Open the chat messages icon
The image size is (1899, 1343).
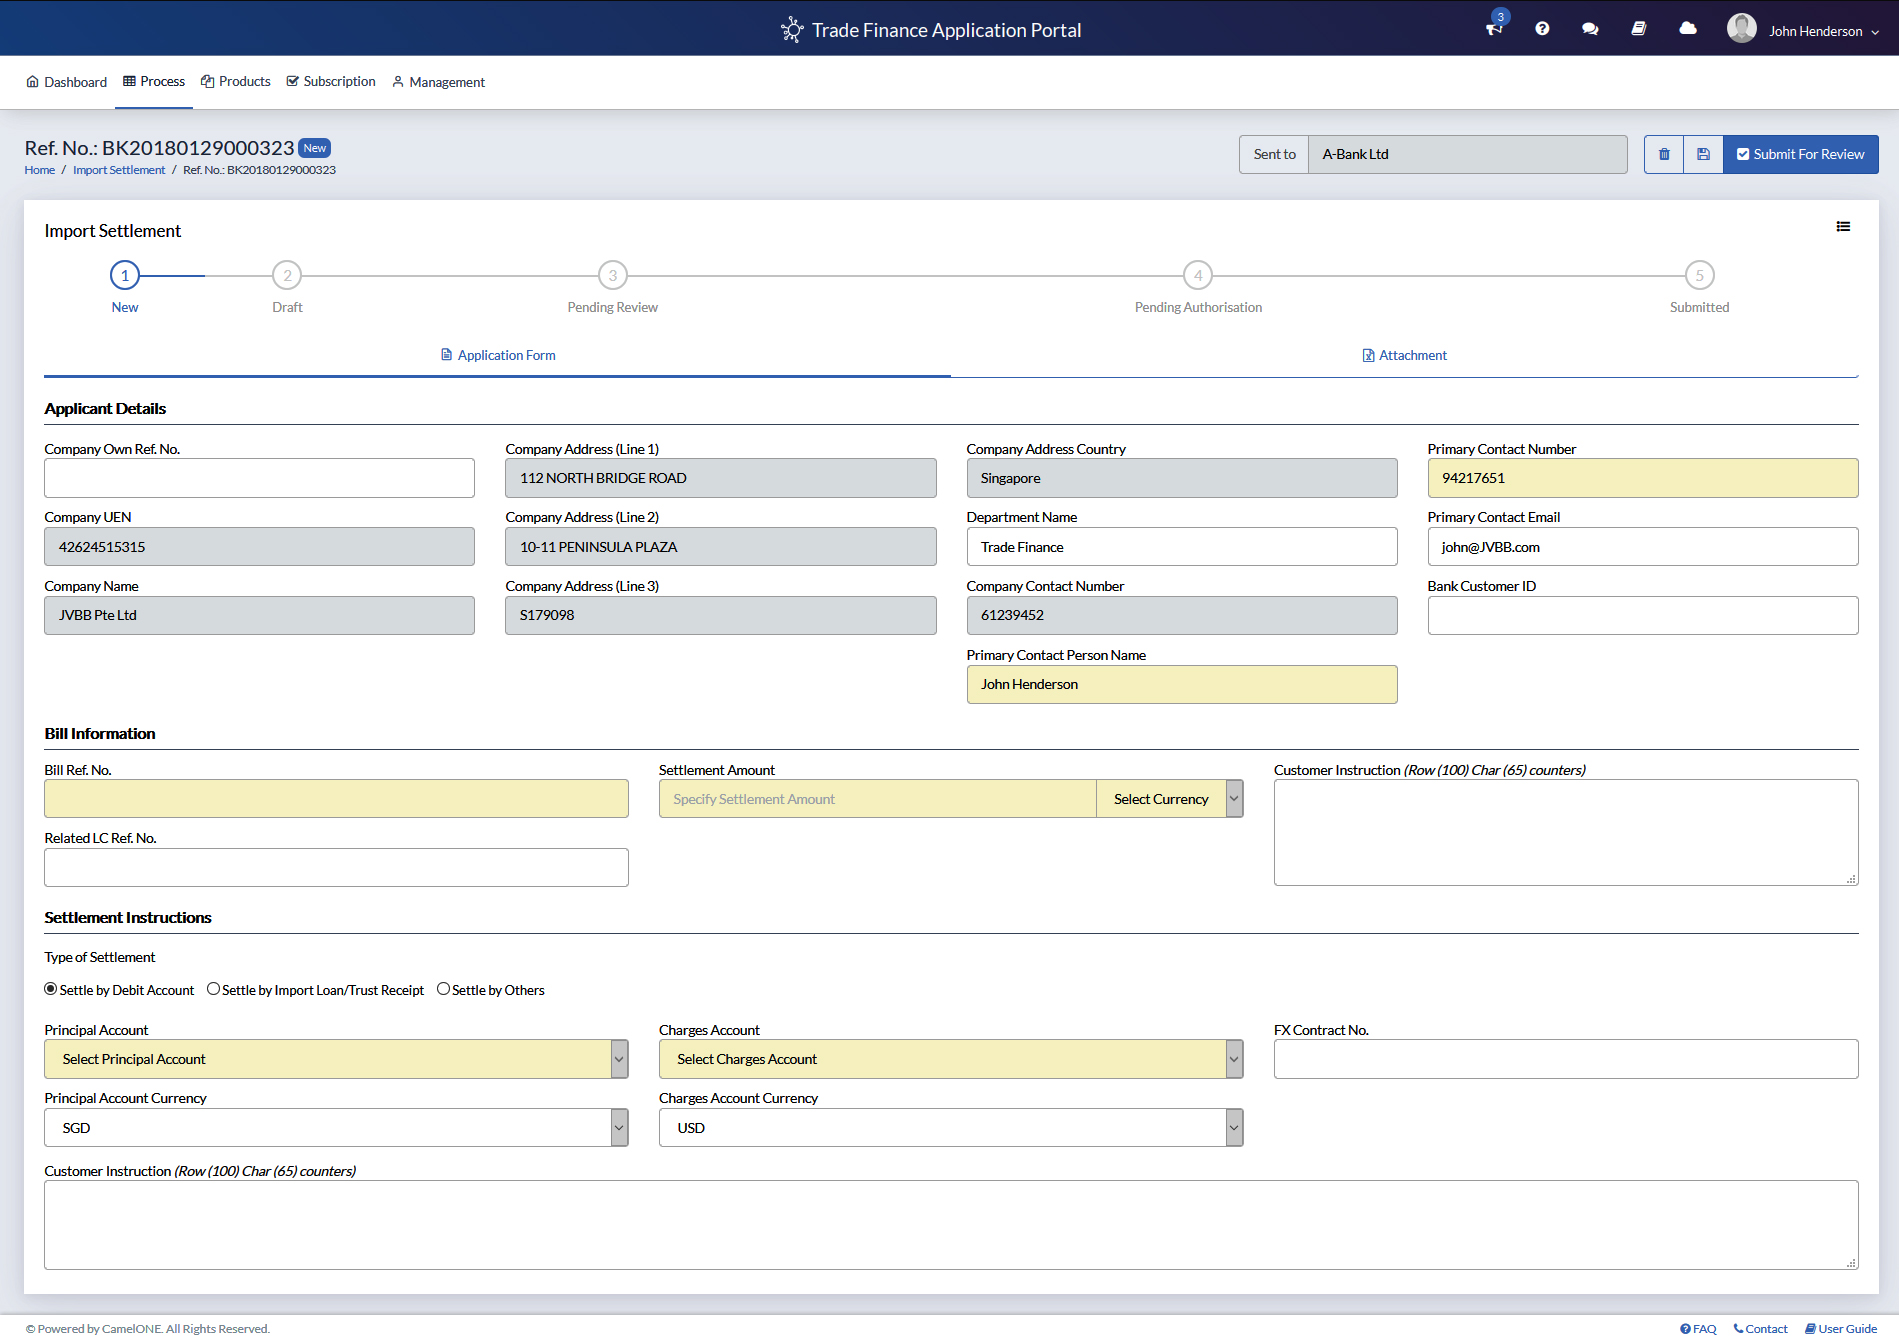coord(1590,29)
